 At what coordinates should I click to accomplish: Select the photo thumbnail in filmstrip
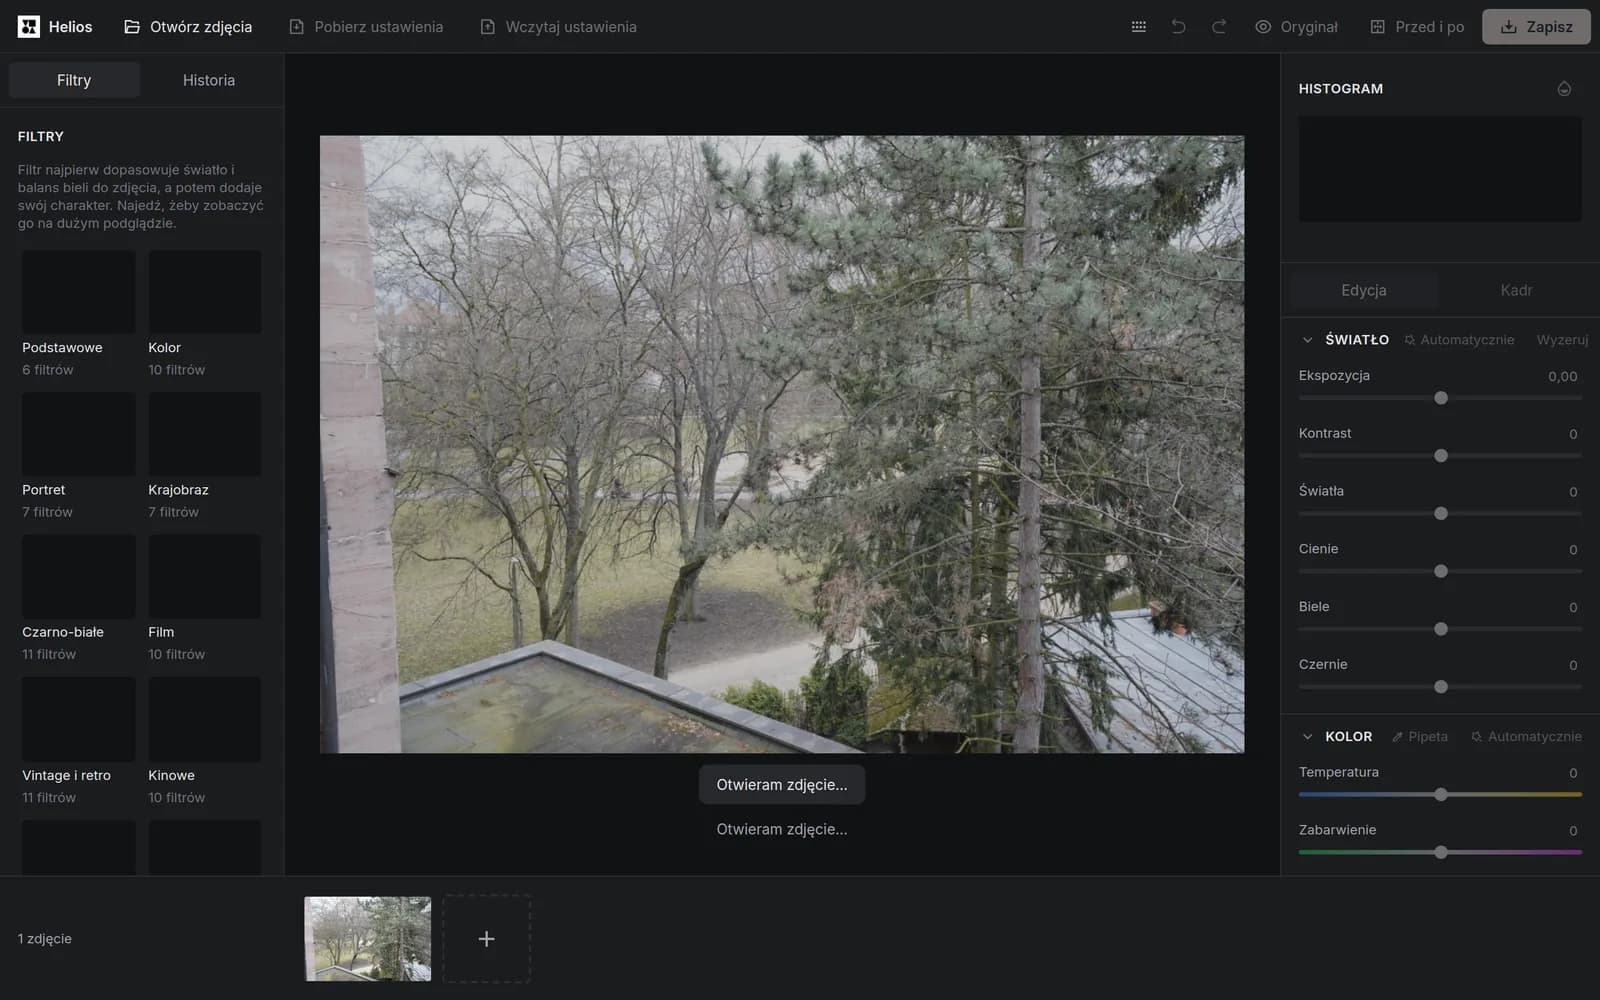368,939
